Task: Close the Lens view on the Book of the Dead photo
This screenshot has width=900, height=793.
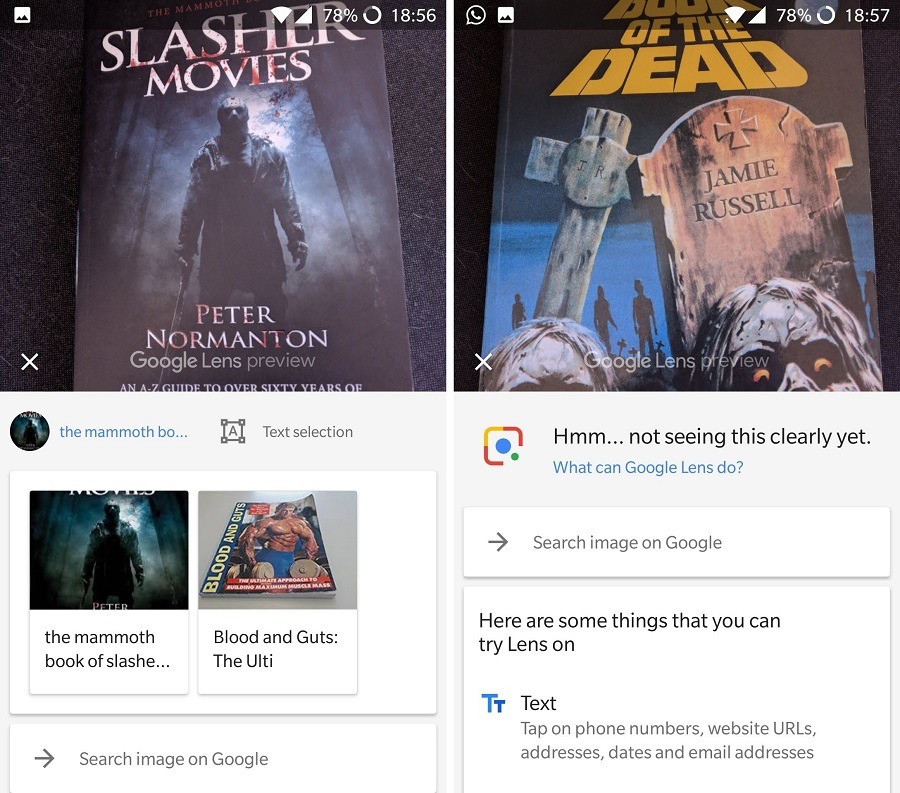Action: [483, 361]
